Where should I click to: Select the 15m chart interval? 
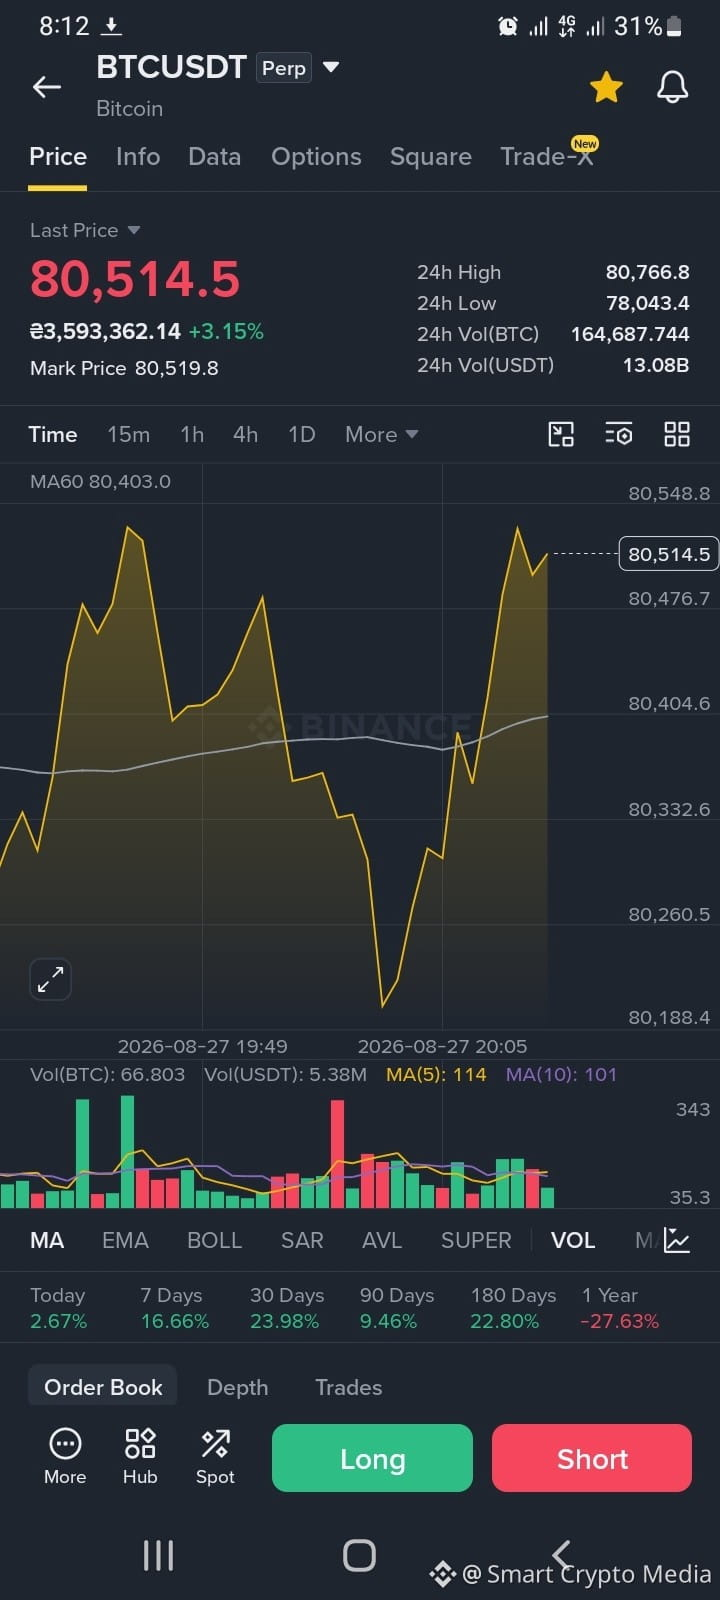tap(129, 434)
